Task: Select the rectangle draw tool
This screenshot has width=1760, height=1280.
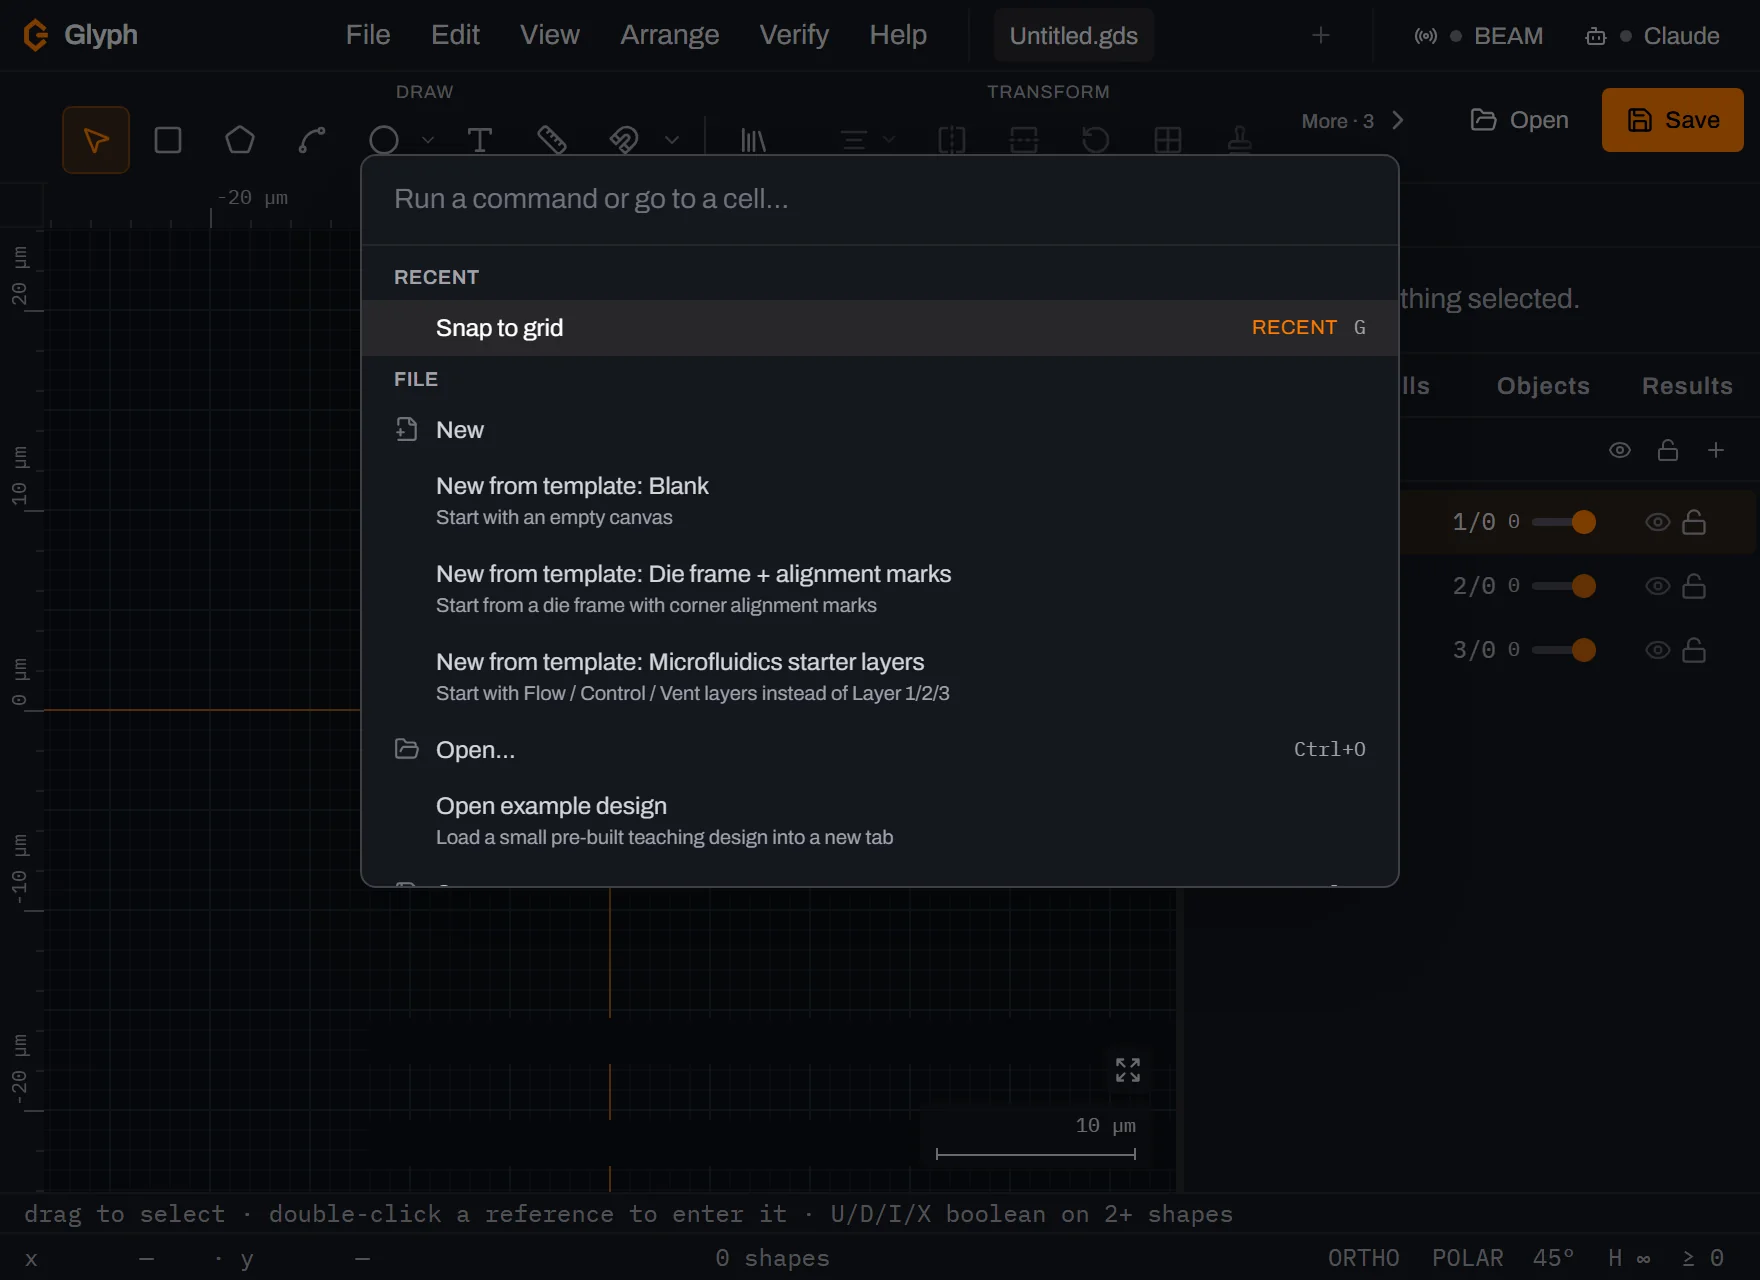Action: [168, 140]
